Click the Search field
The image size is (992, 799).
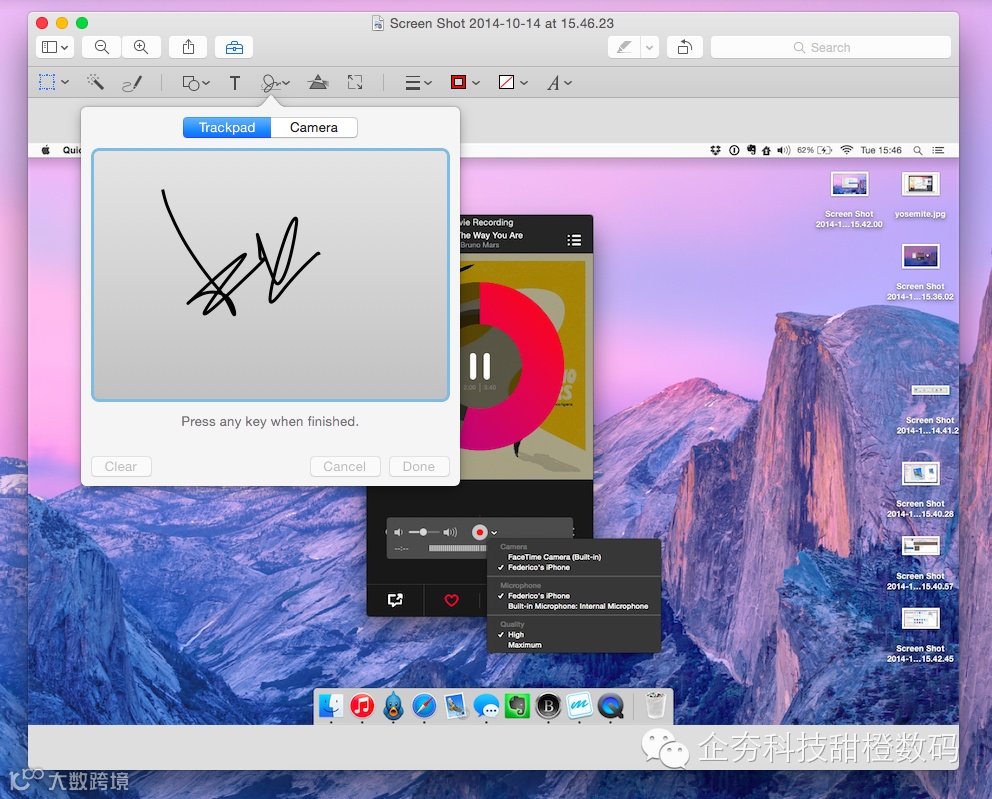[831, 47]
